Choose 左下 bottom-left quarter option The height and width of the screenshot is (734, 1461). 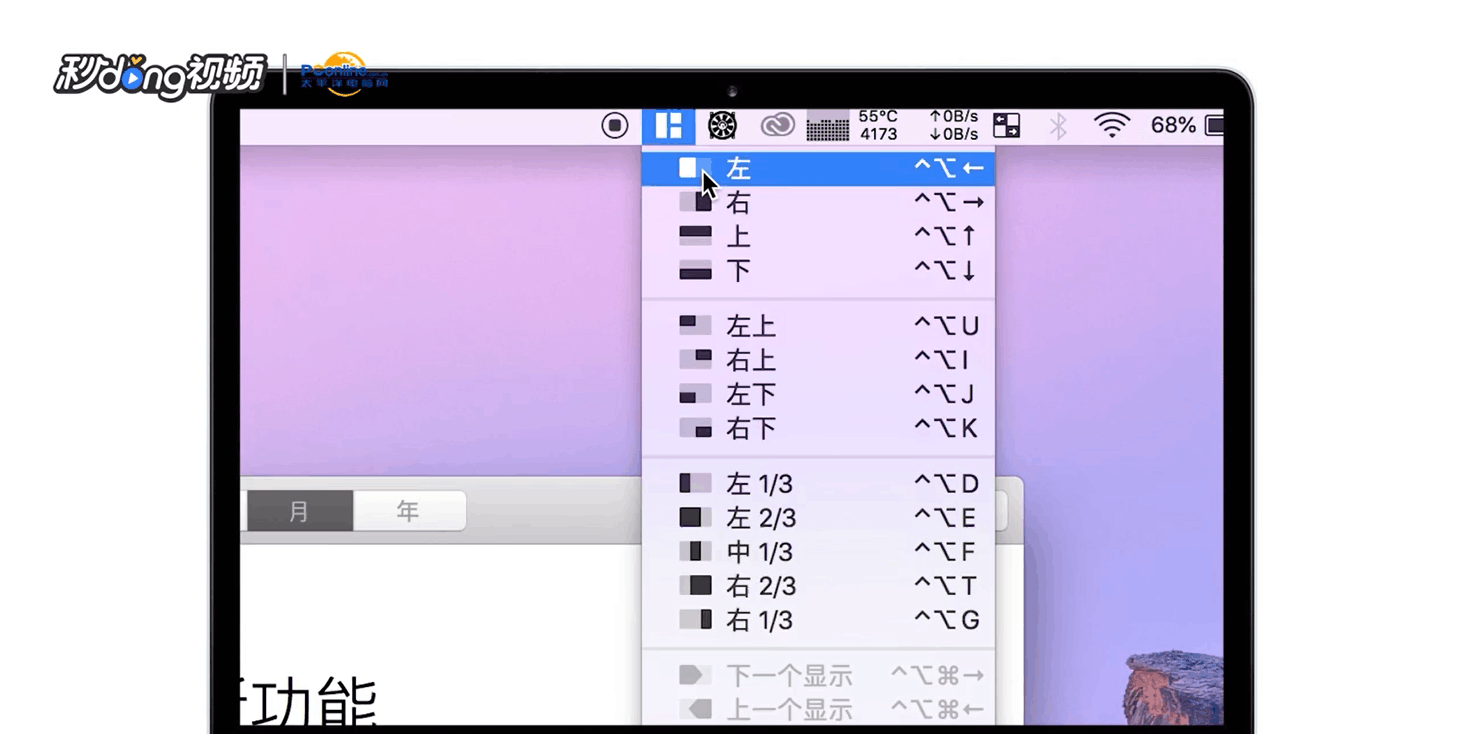[818, 394]
